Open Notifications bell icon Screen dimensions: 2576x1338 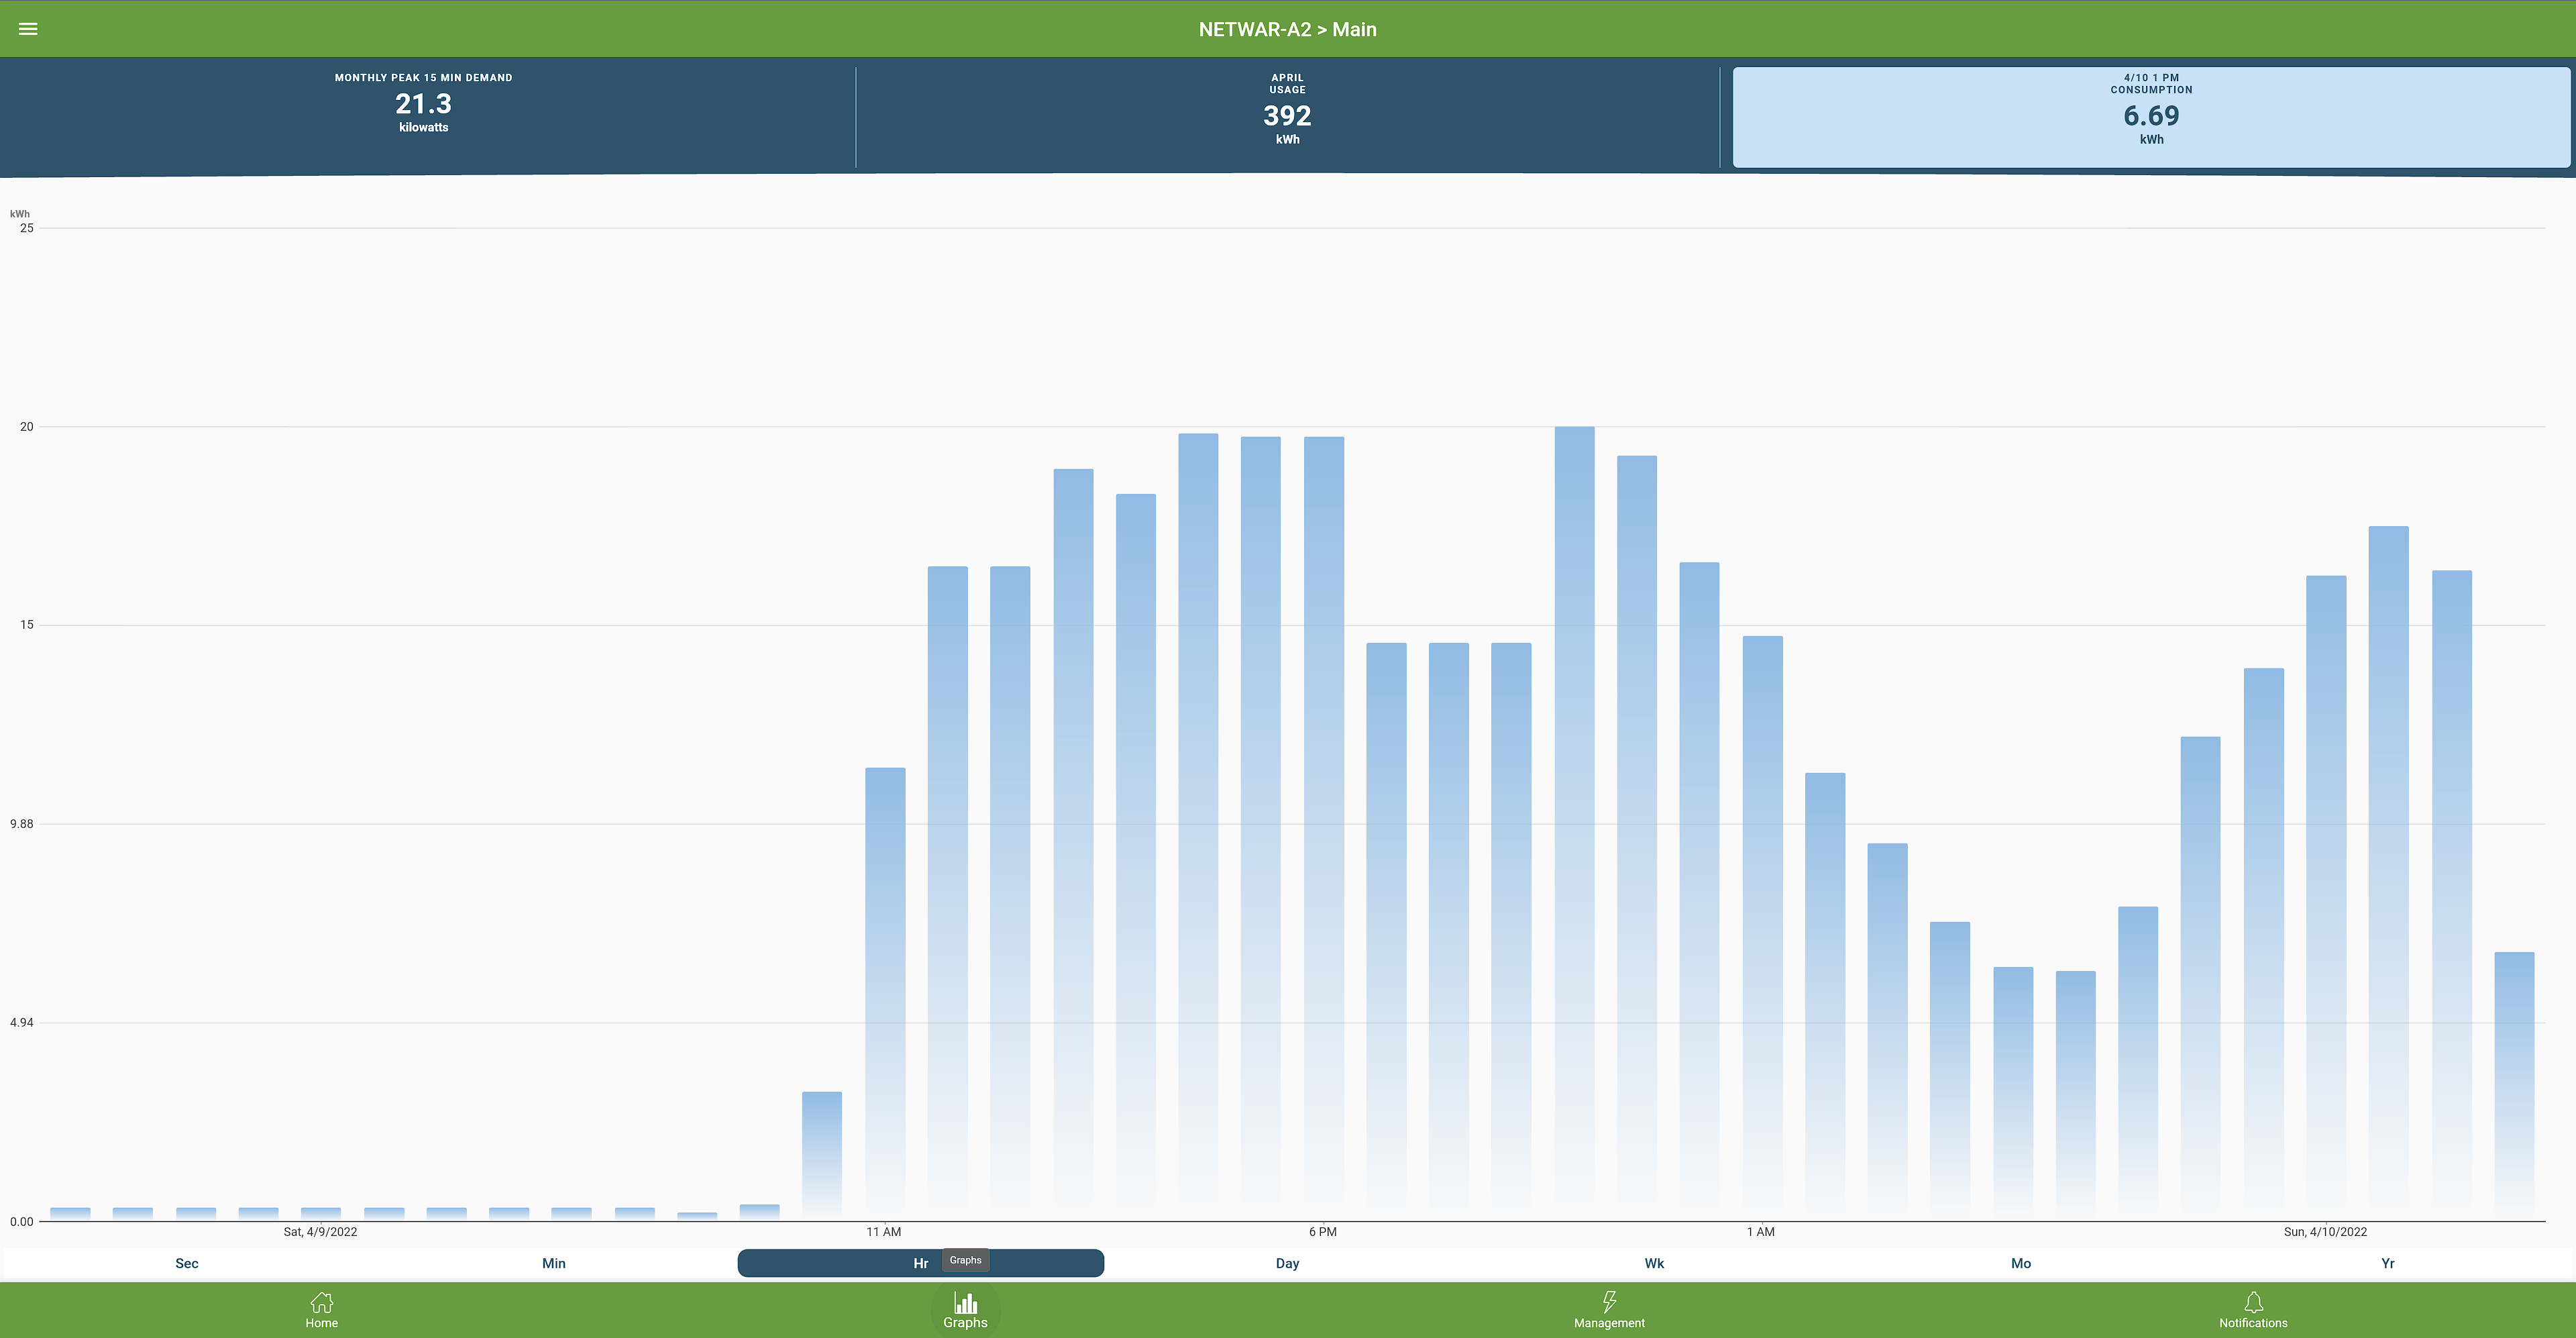click(2253, 1302)
